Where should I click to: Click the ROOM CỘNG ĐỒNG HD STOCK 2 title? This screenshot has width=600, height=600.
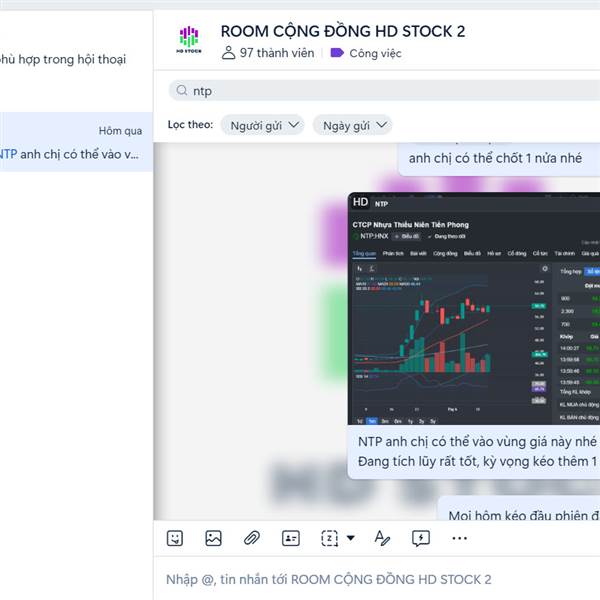pyautogui.click(x=343, y=31)
